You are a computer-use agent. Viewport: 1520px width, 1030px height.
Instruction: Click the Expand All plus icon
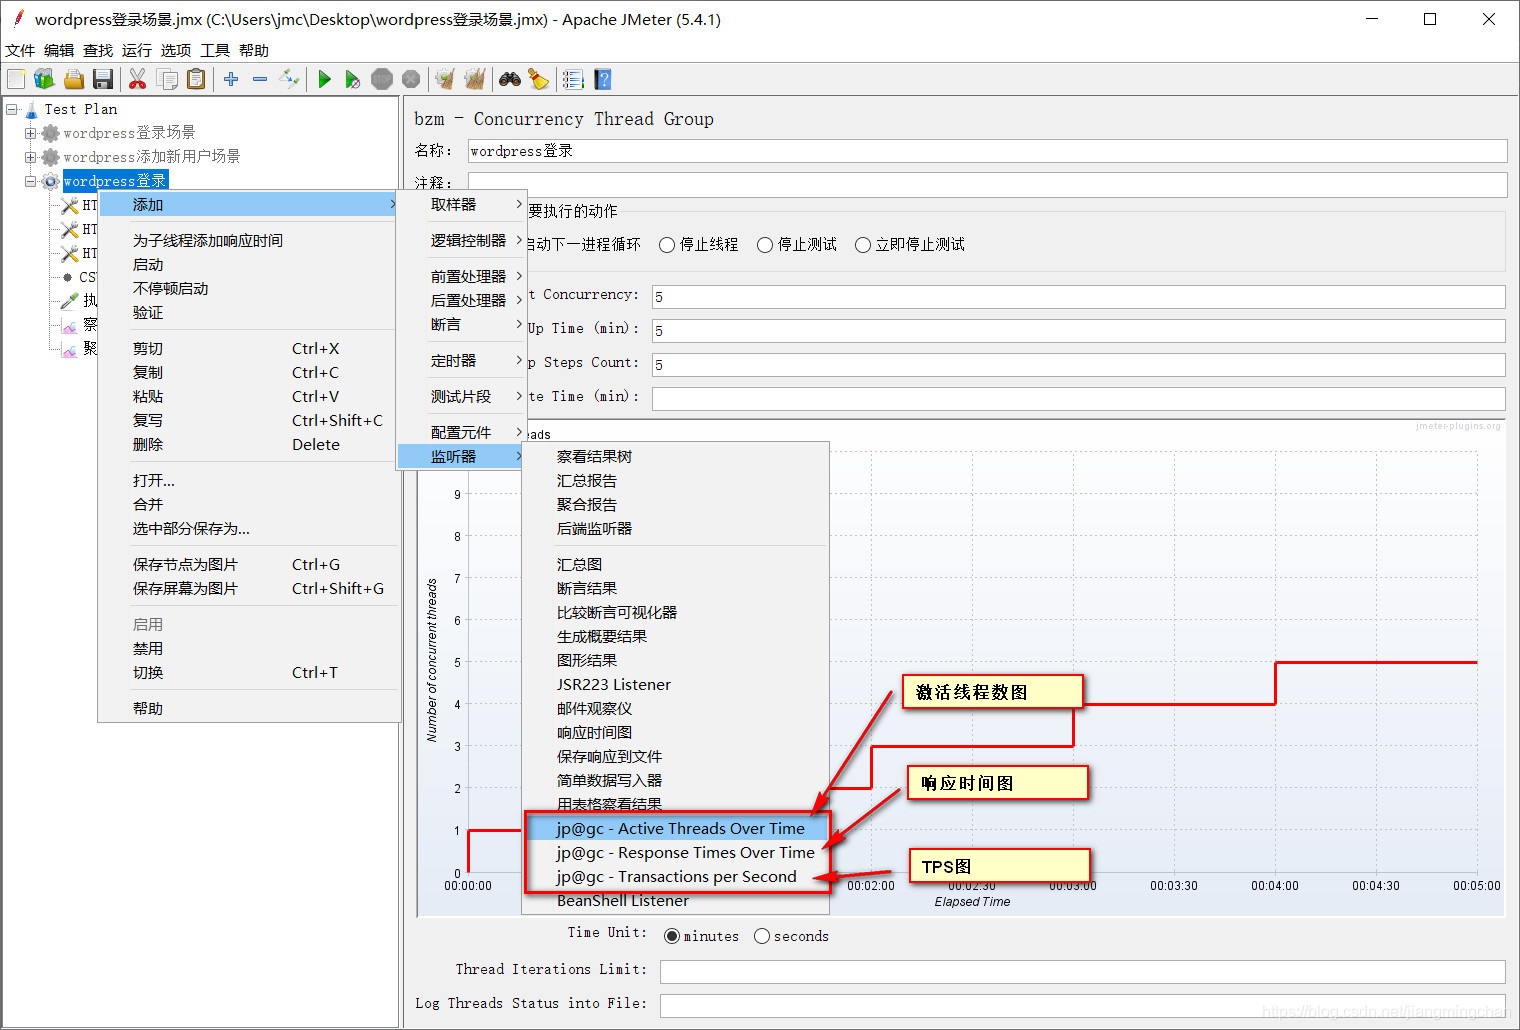231,79
